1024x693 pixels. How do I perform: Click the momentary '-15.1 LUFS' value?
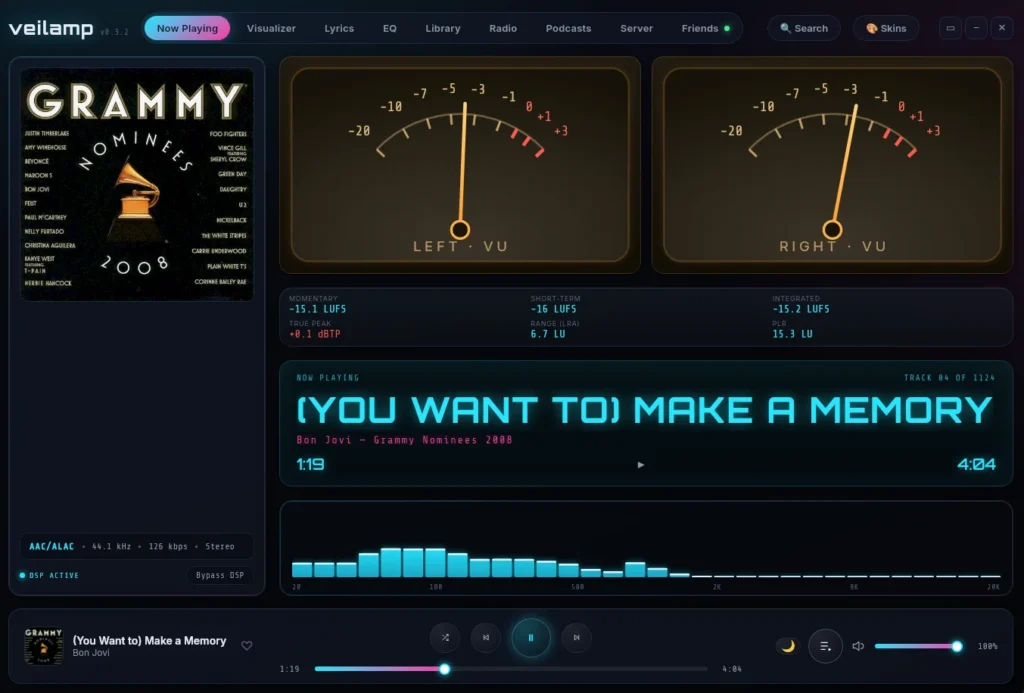point(317,309)
